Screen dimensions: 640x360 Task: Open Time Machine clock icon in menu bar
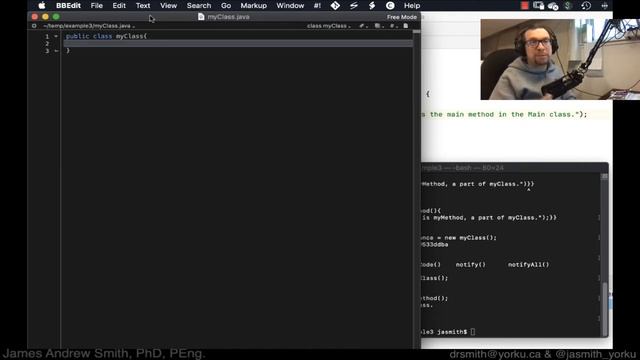(586, 6)
